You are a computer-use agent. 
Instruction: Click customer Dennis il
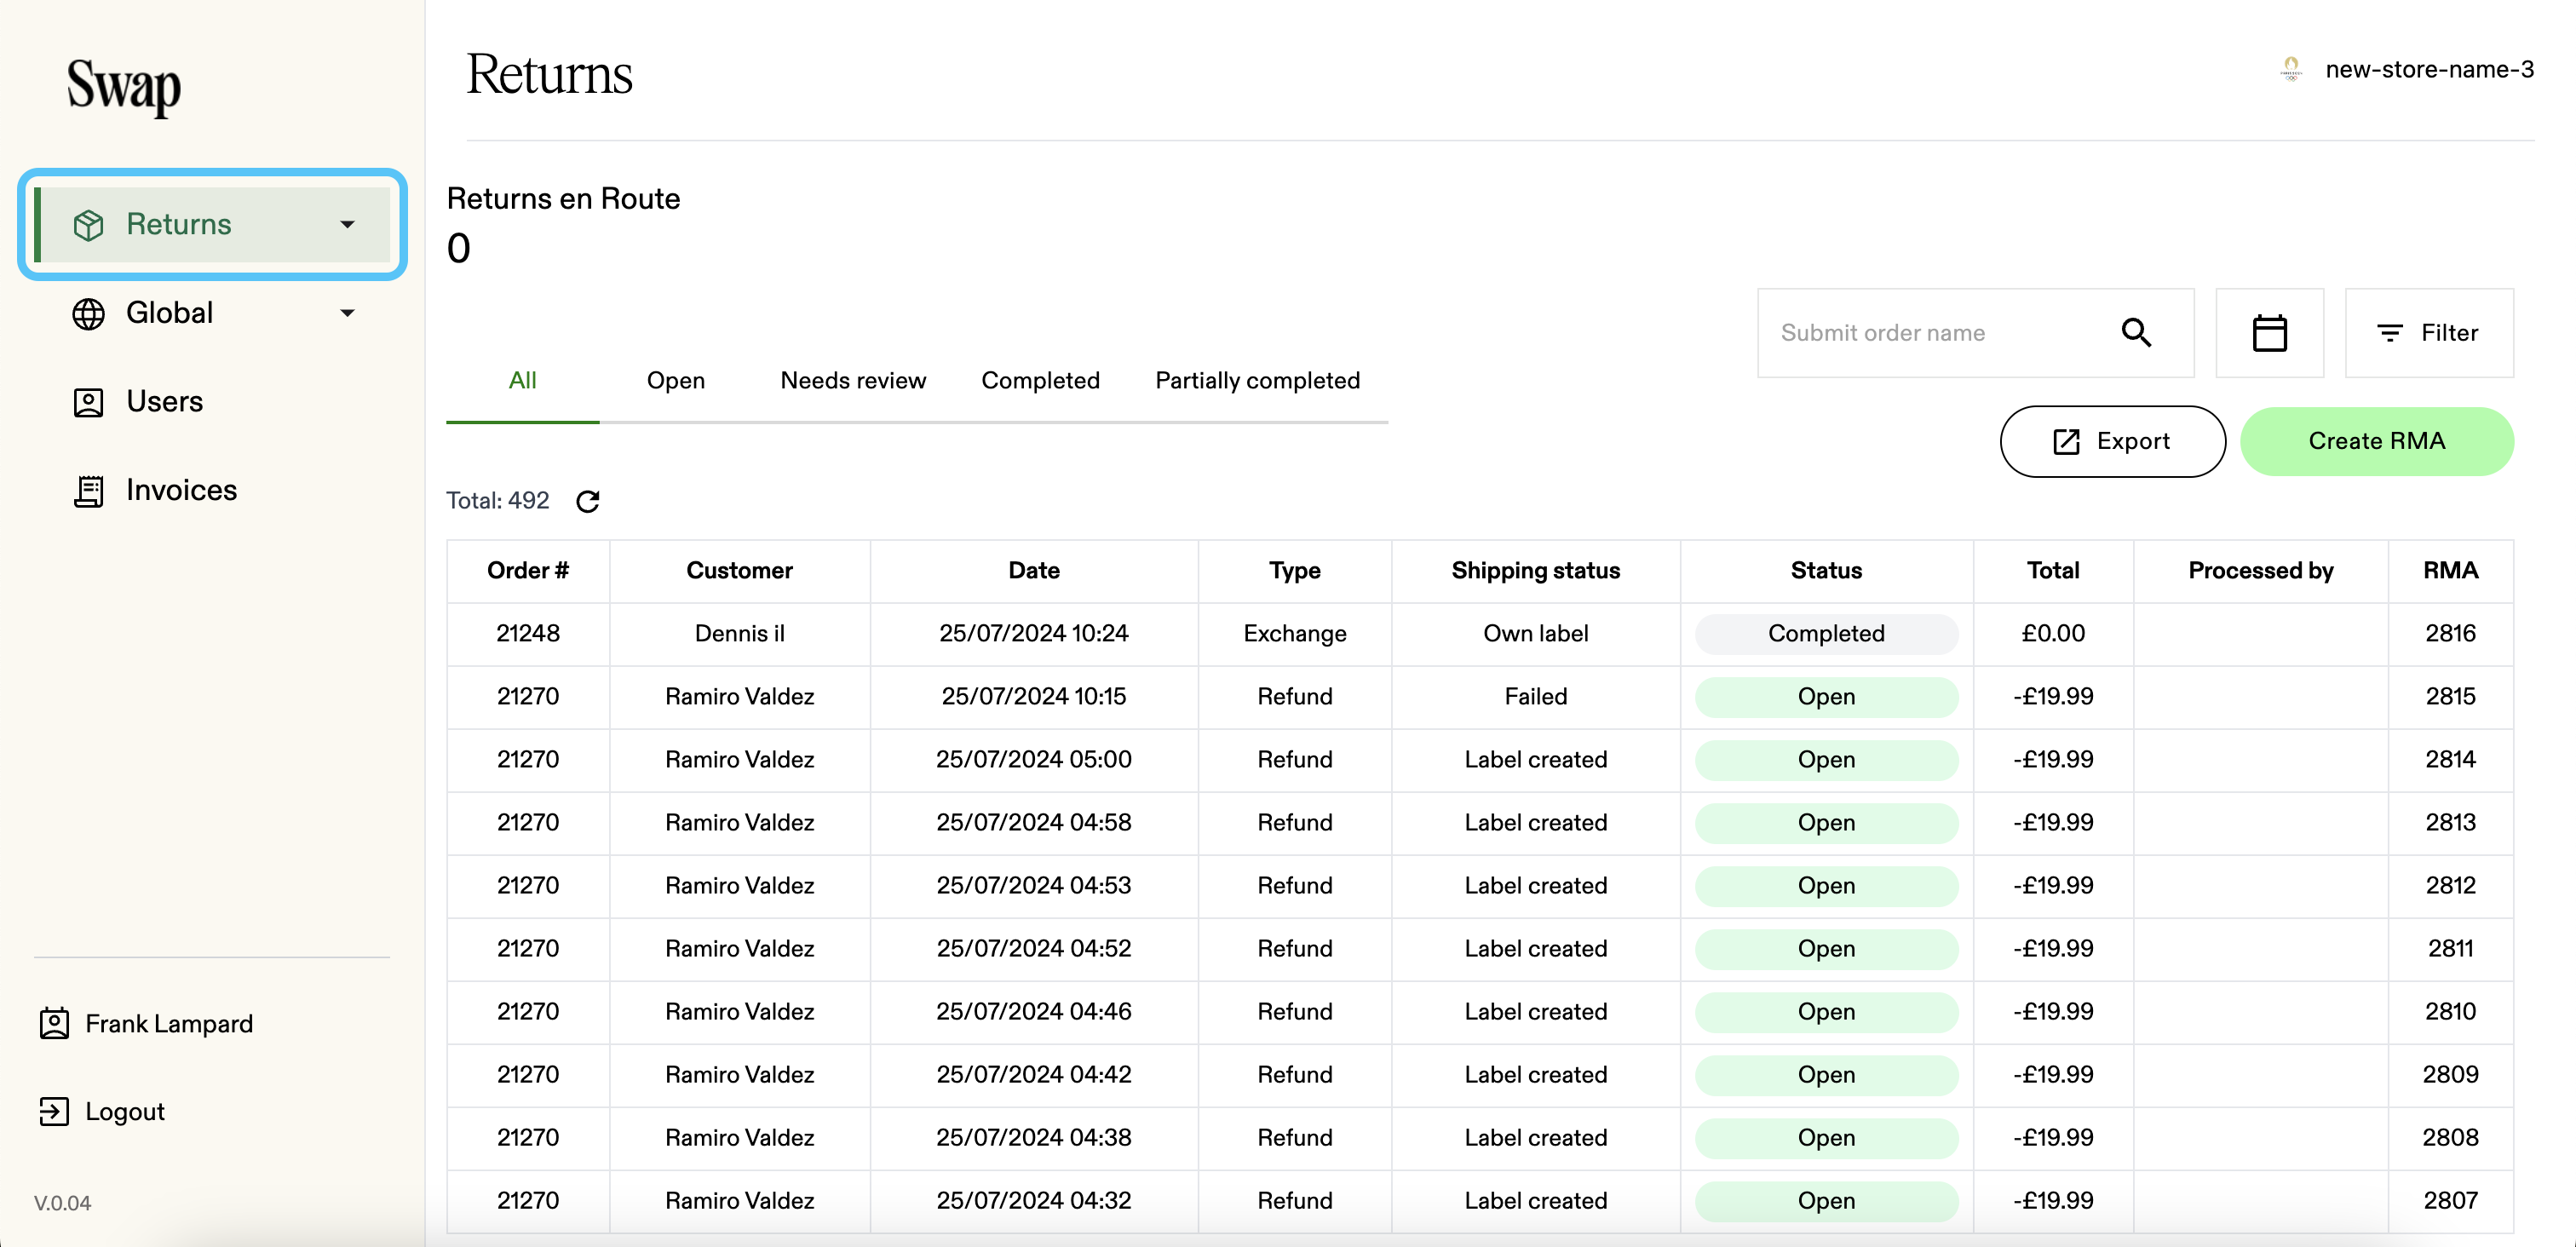(739, 634)
